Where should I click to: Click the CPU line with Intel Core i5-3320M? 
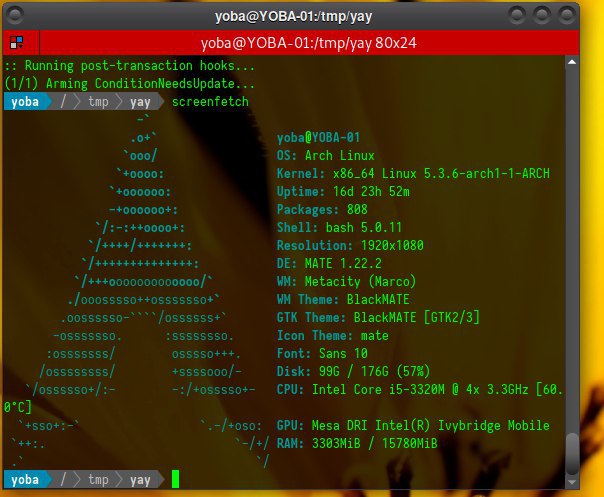[420, 390]
